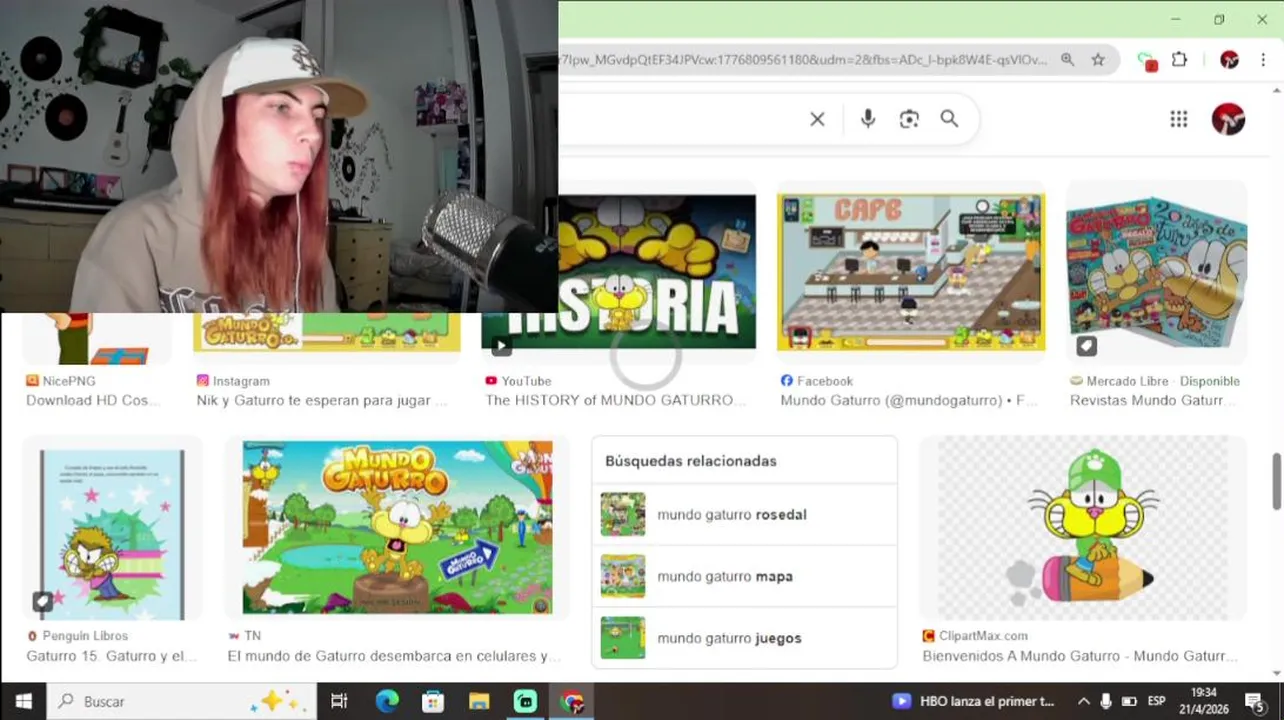Click the page vertical scrollbar thumb
This screenshot has height=720, width=1284.
(x=1276, y=481)
